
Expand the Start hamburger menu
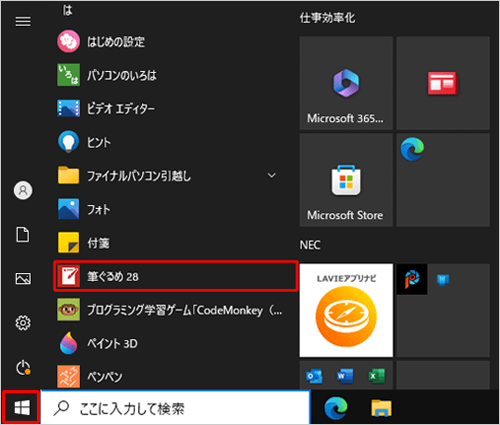click(x=23, y=22)
